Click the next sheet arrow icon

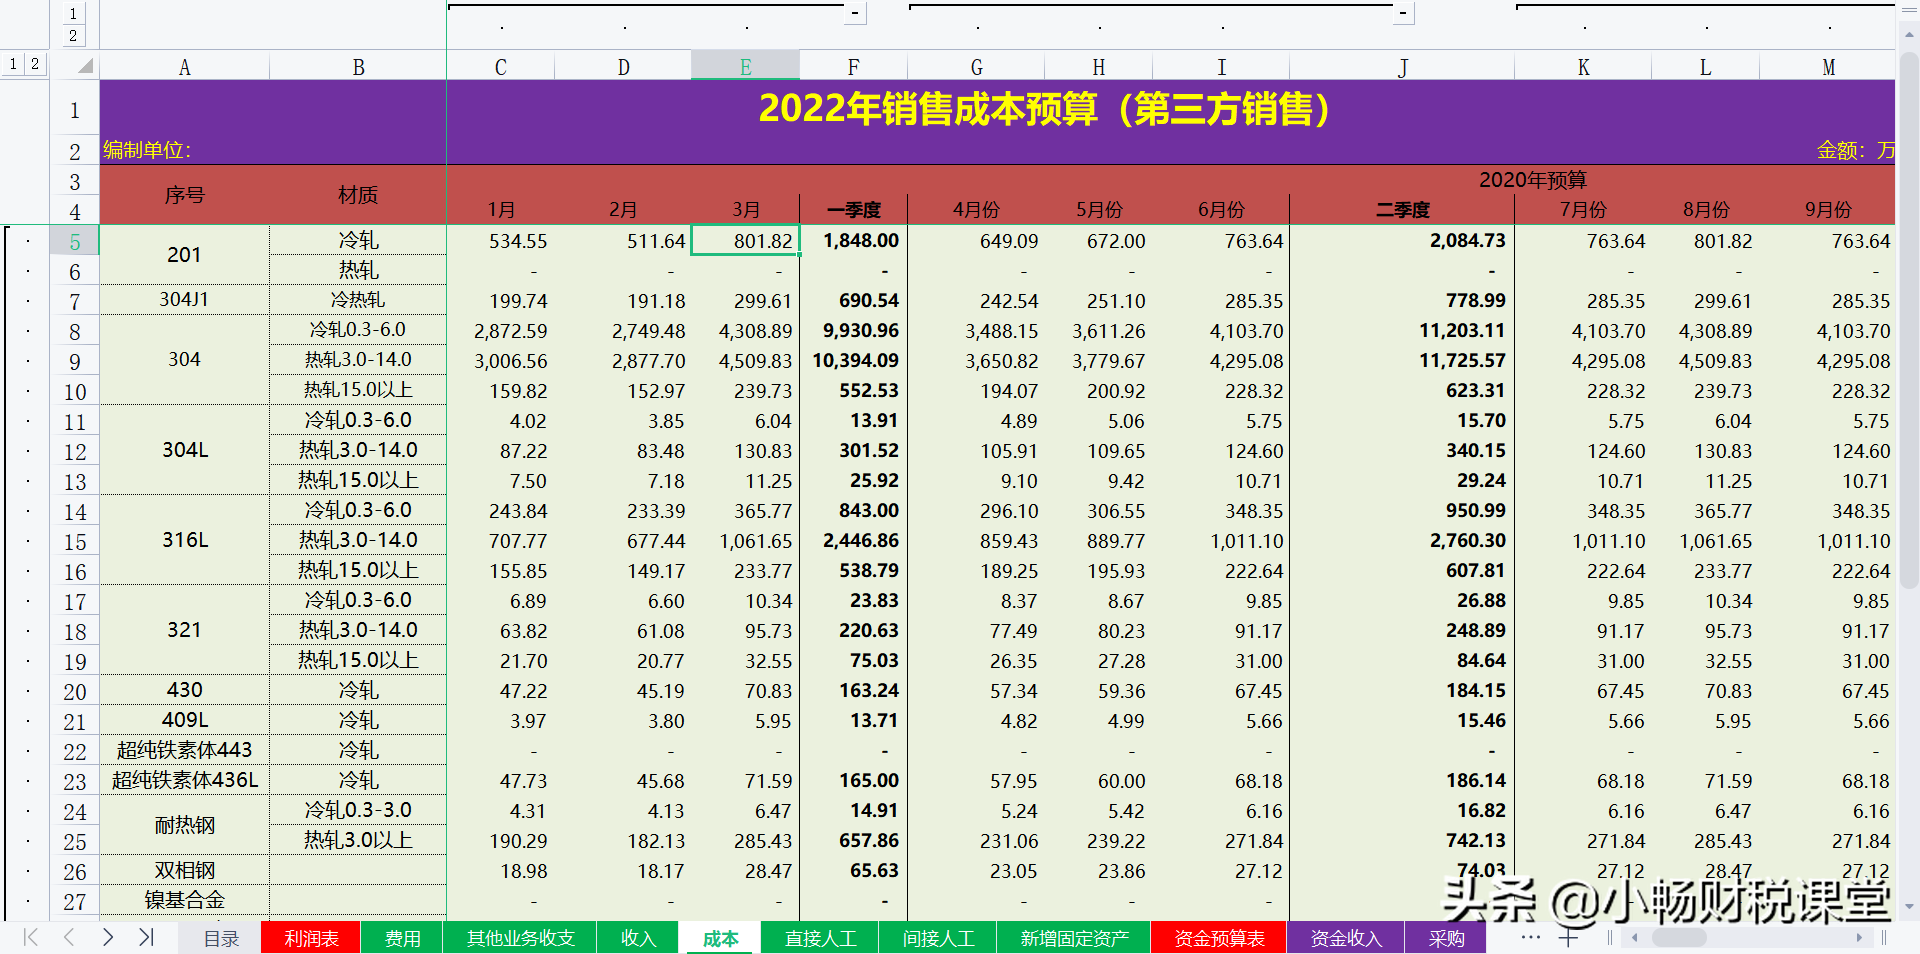108,938
